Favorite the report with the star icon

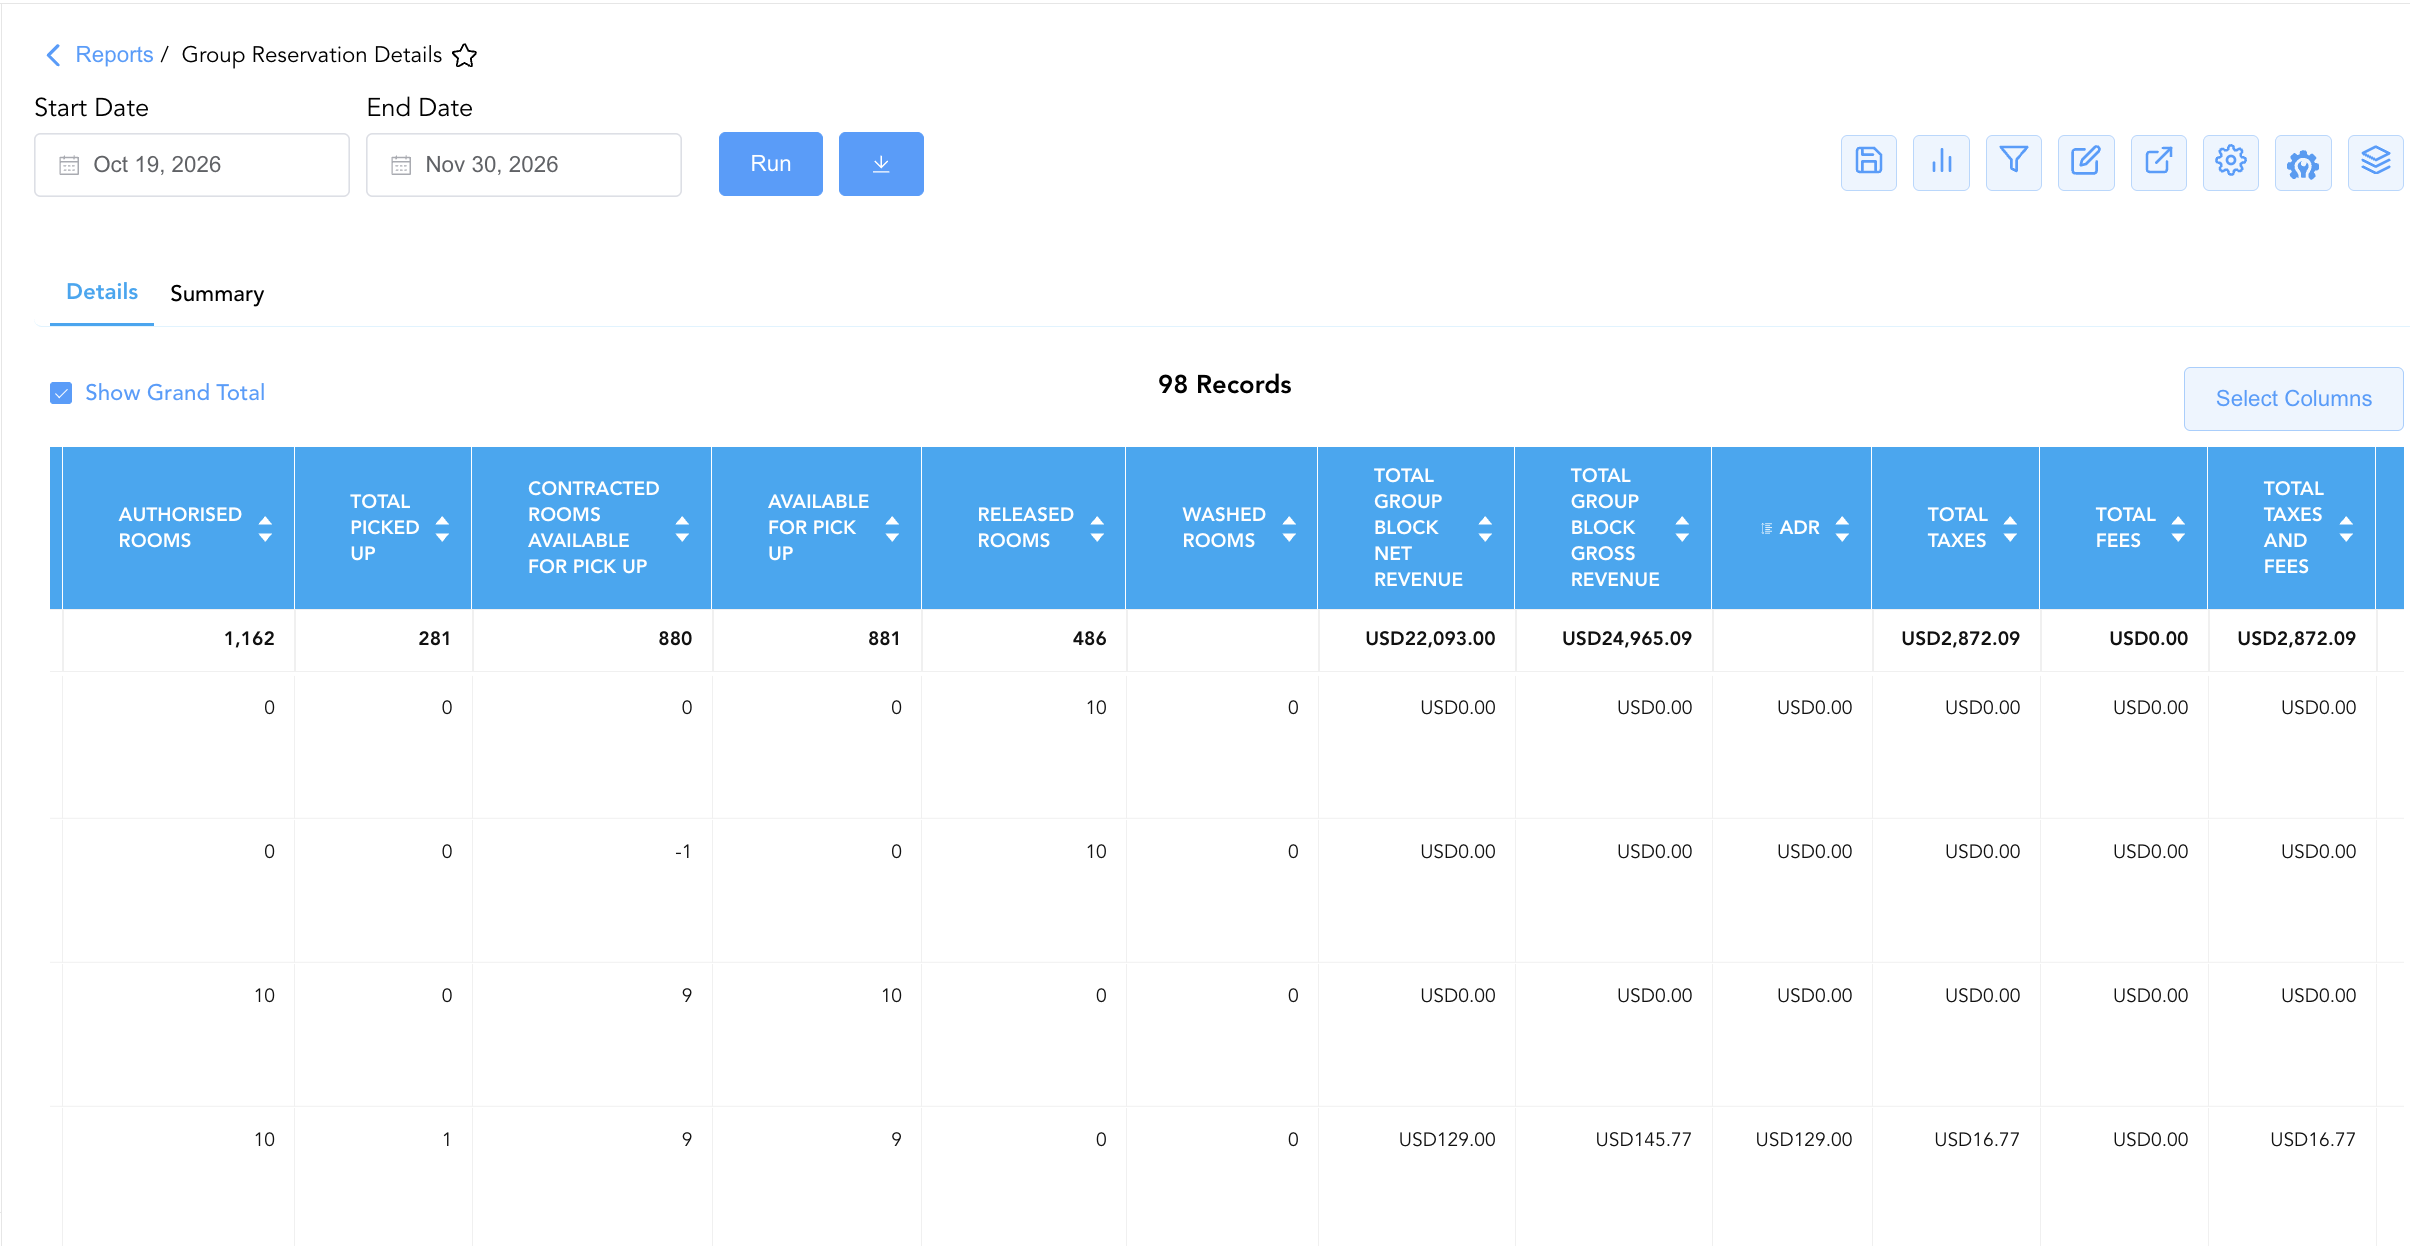[464, 55]
